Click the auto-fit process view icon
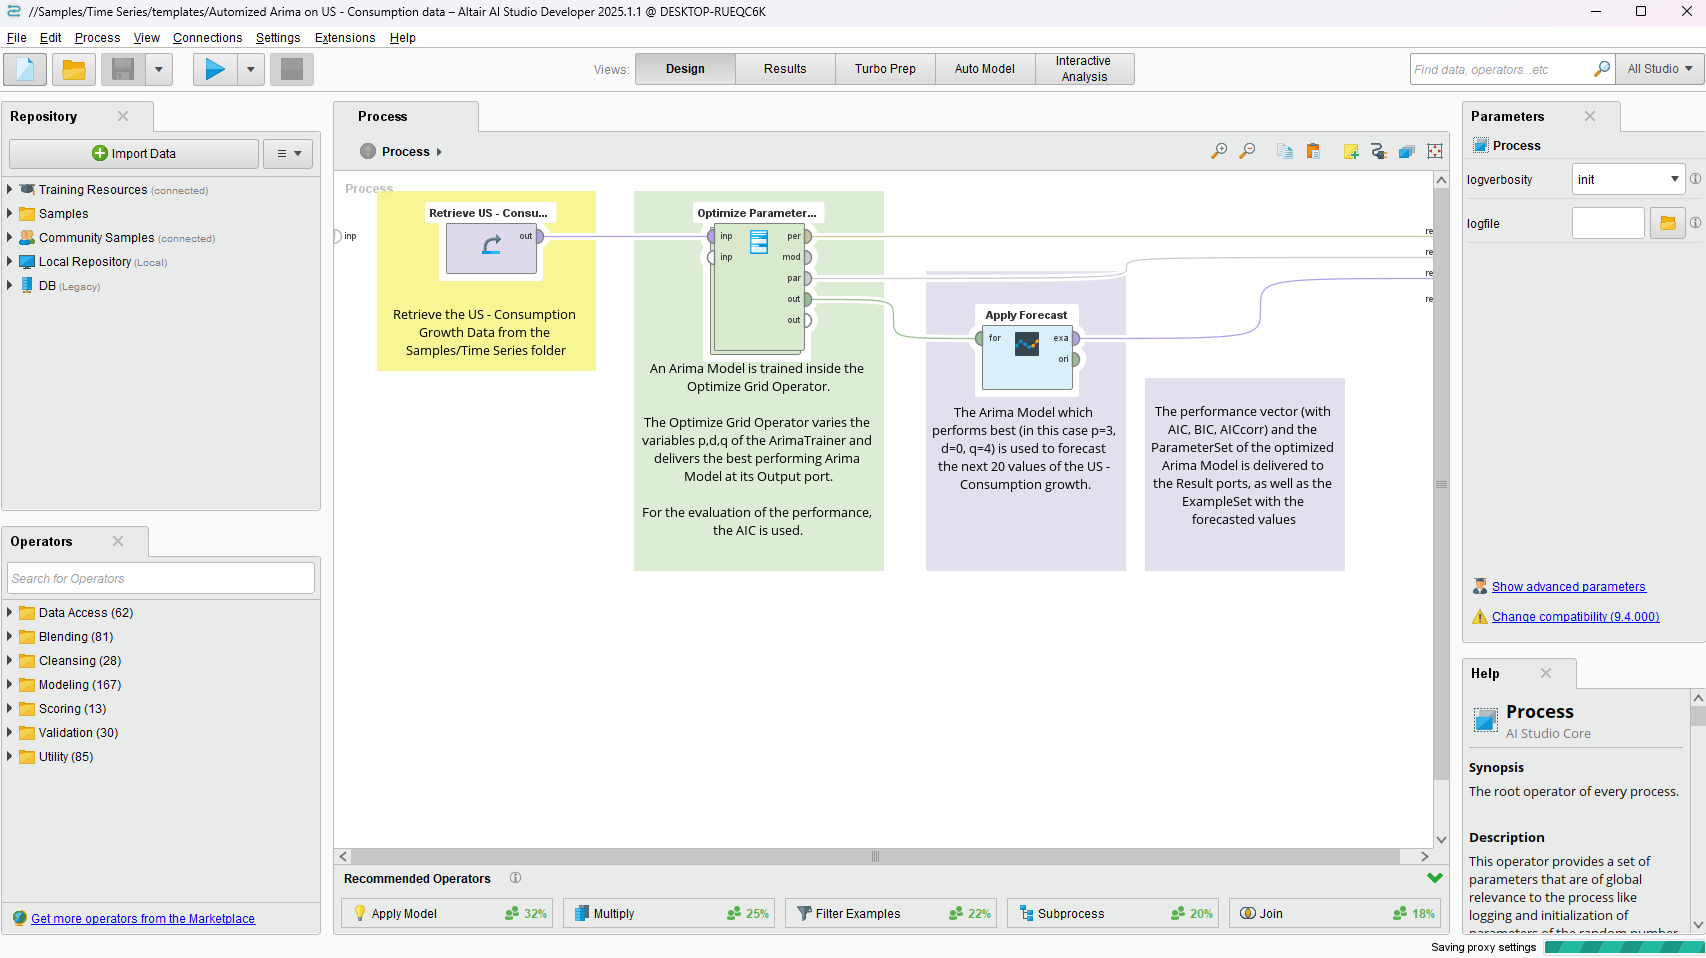The width and height of the screenshot is (1706, 958). click(x=1435, y=151)
